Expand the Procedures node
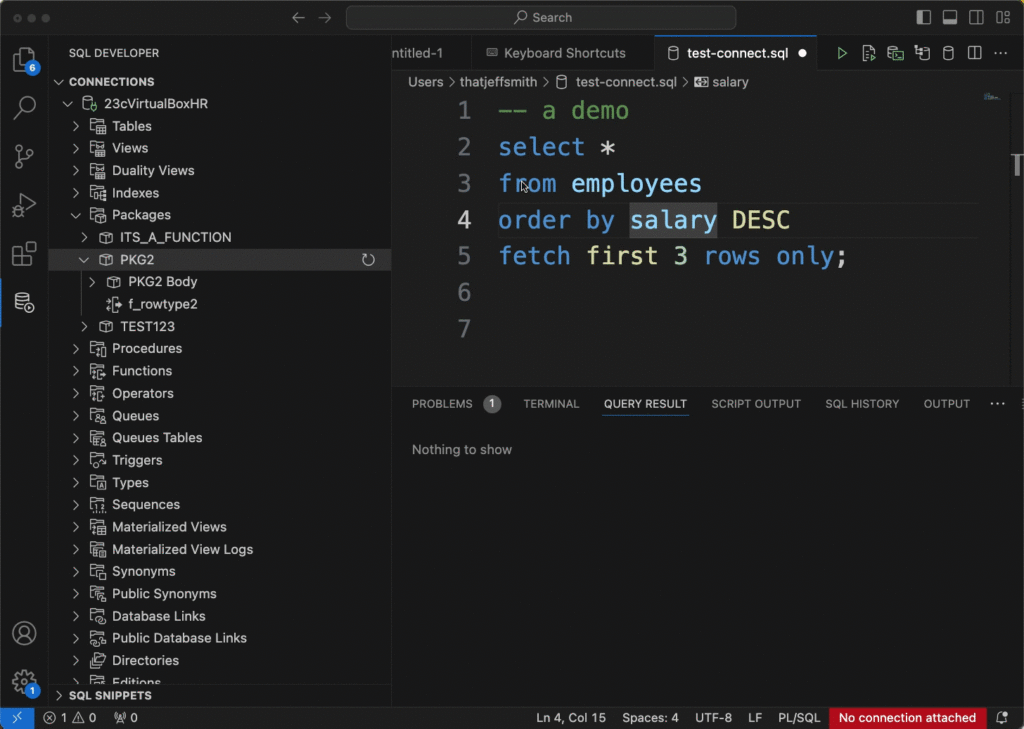This screenshot has width=1024, height=729. pyautogui.click(x=76, y=349)
